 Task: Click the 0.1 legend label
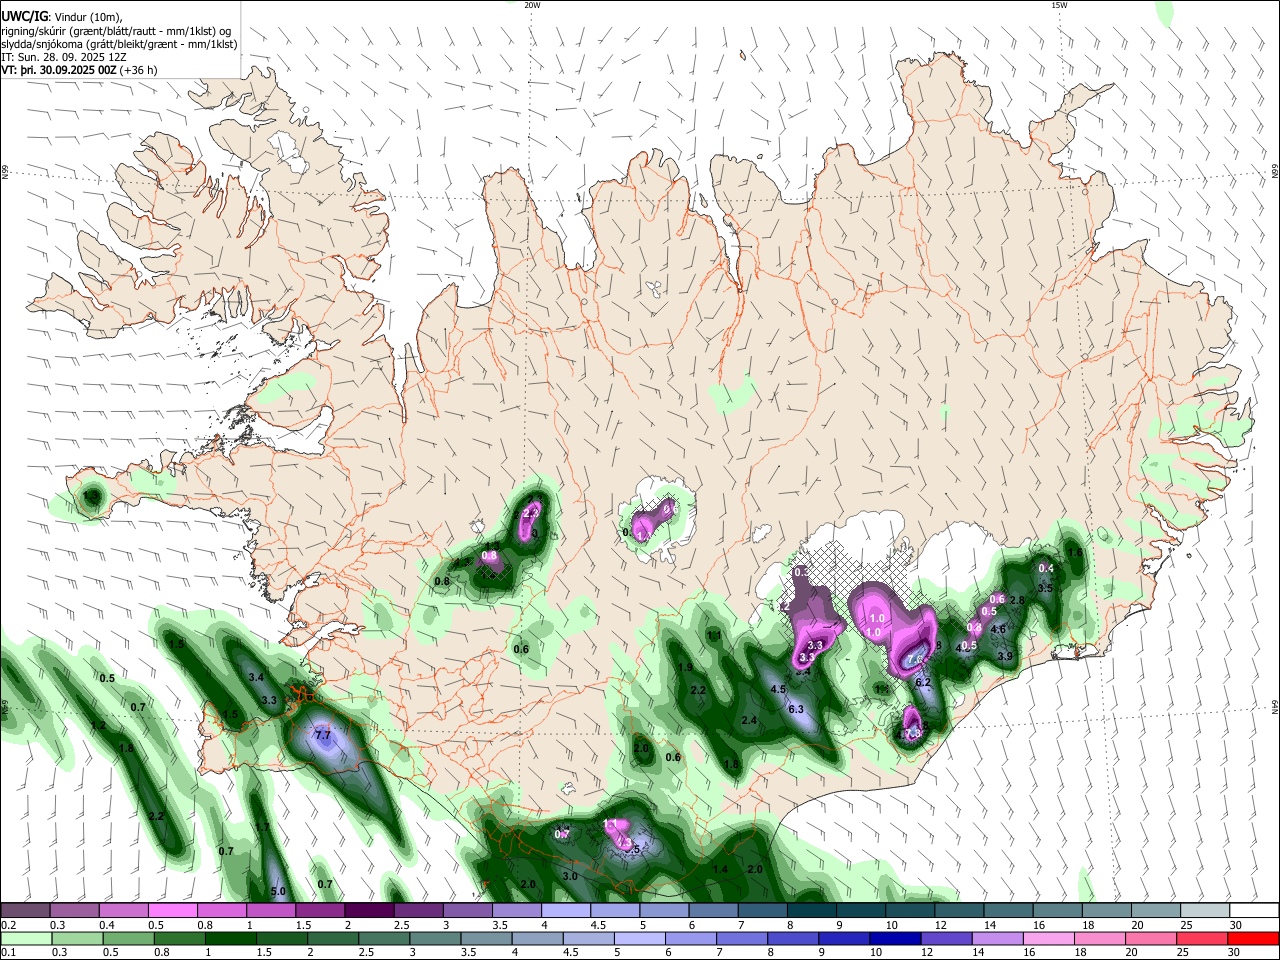pos(9,953)
